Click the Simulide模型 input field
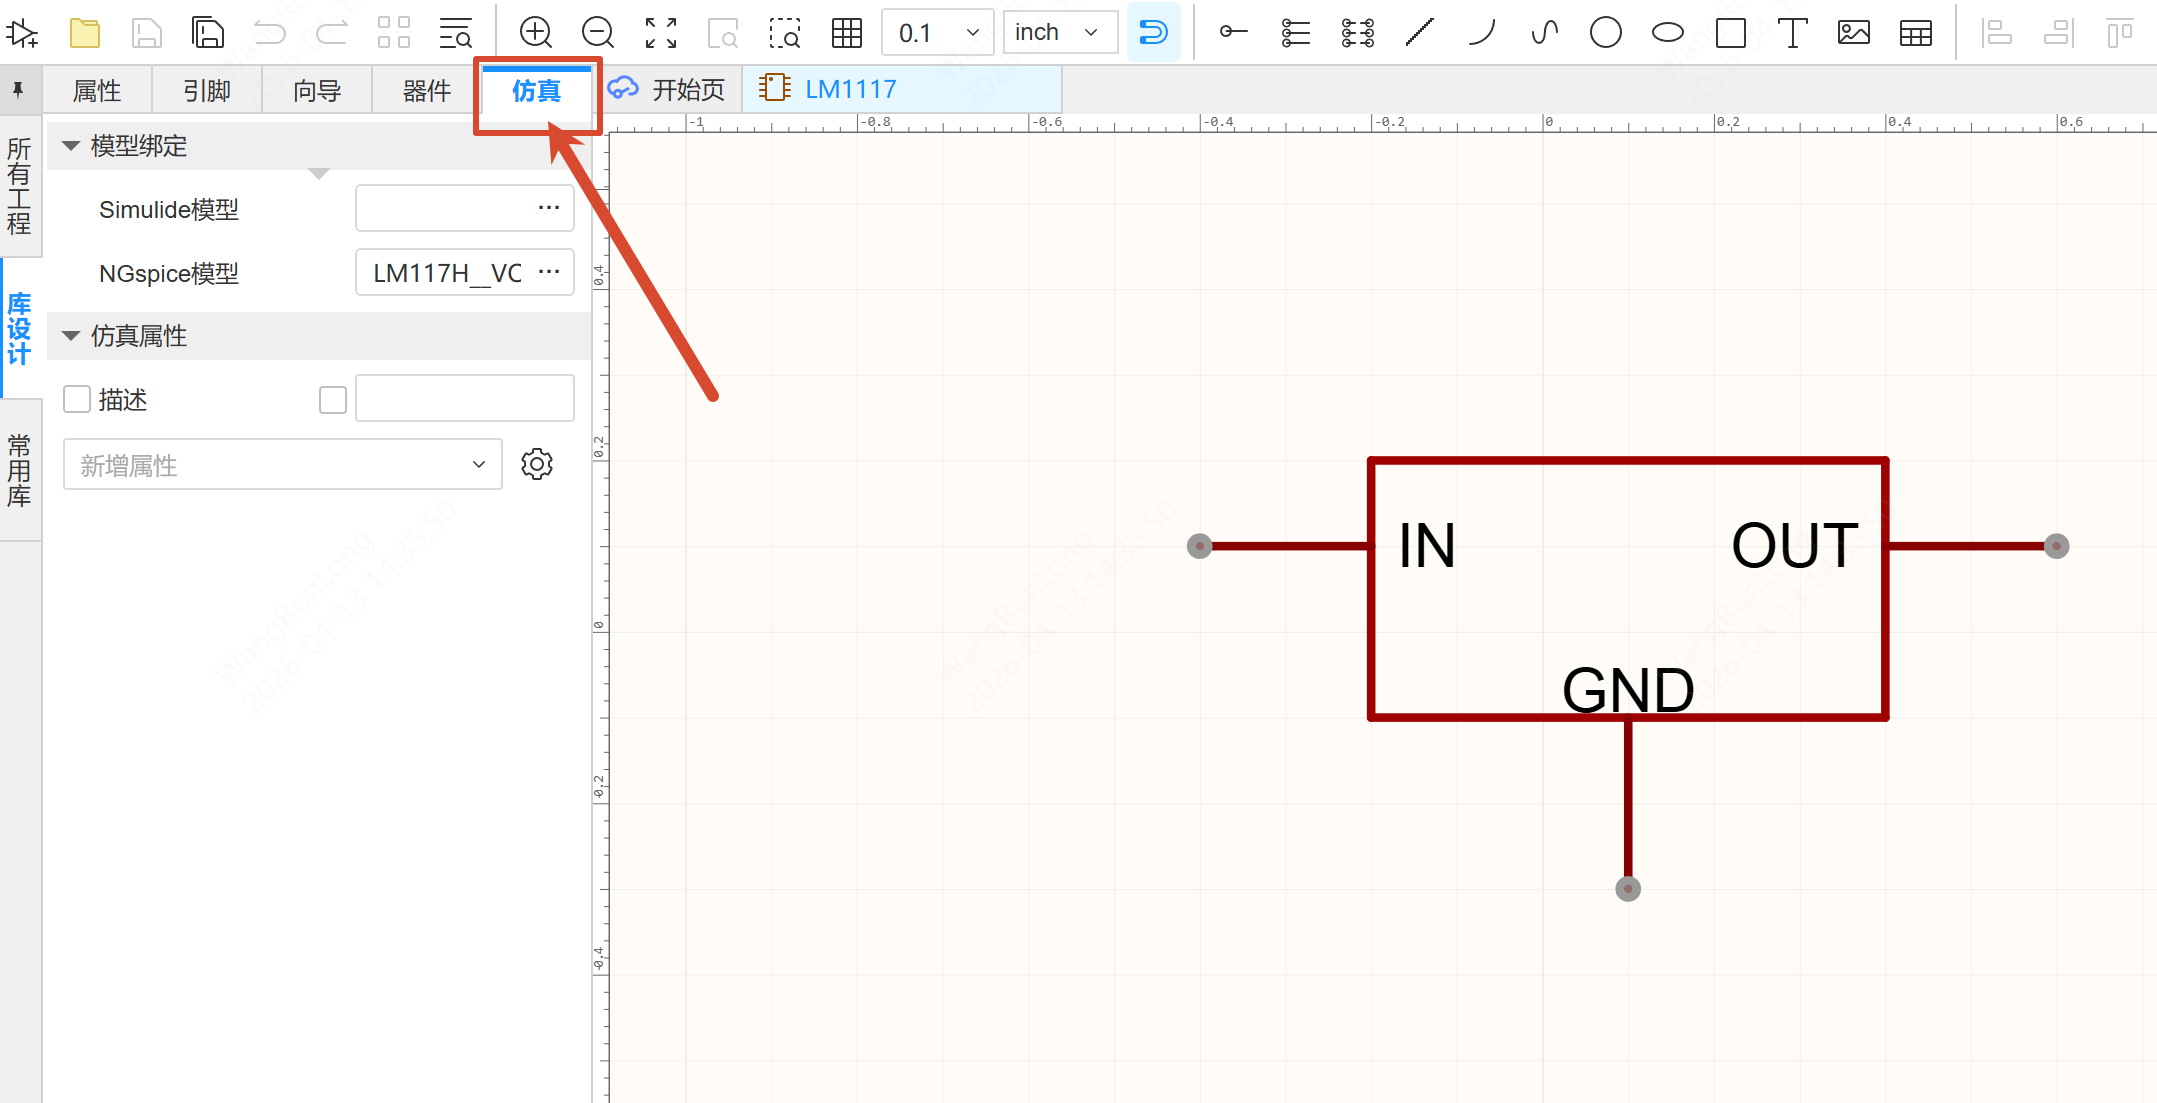The image size is (2157, 1103). pyautogui.click(x=445, y=209)
